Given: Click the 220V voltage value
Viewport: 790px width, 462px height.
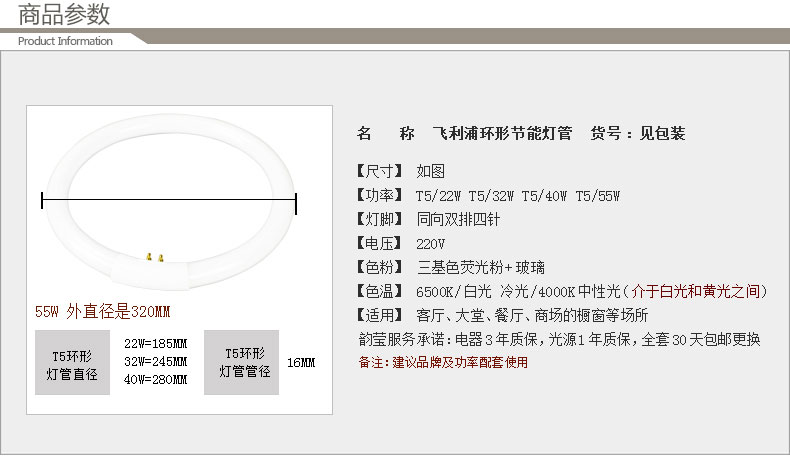Looking at the screenshot, I should 431,244.
